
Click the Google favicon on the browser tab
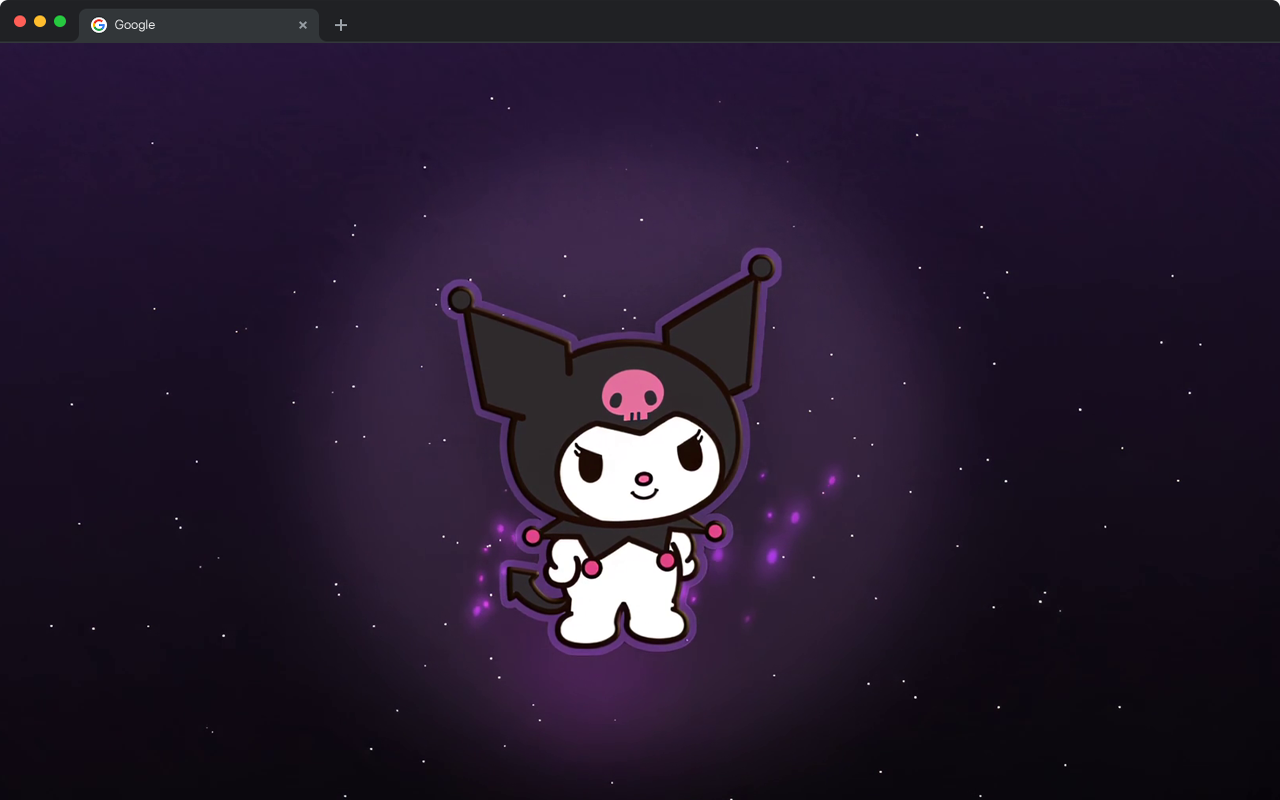[x=98, y=24]
